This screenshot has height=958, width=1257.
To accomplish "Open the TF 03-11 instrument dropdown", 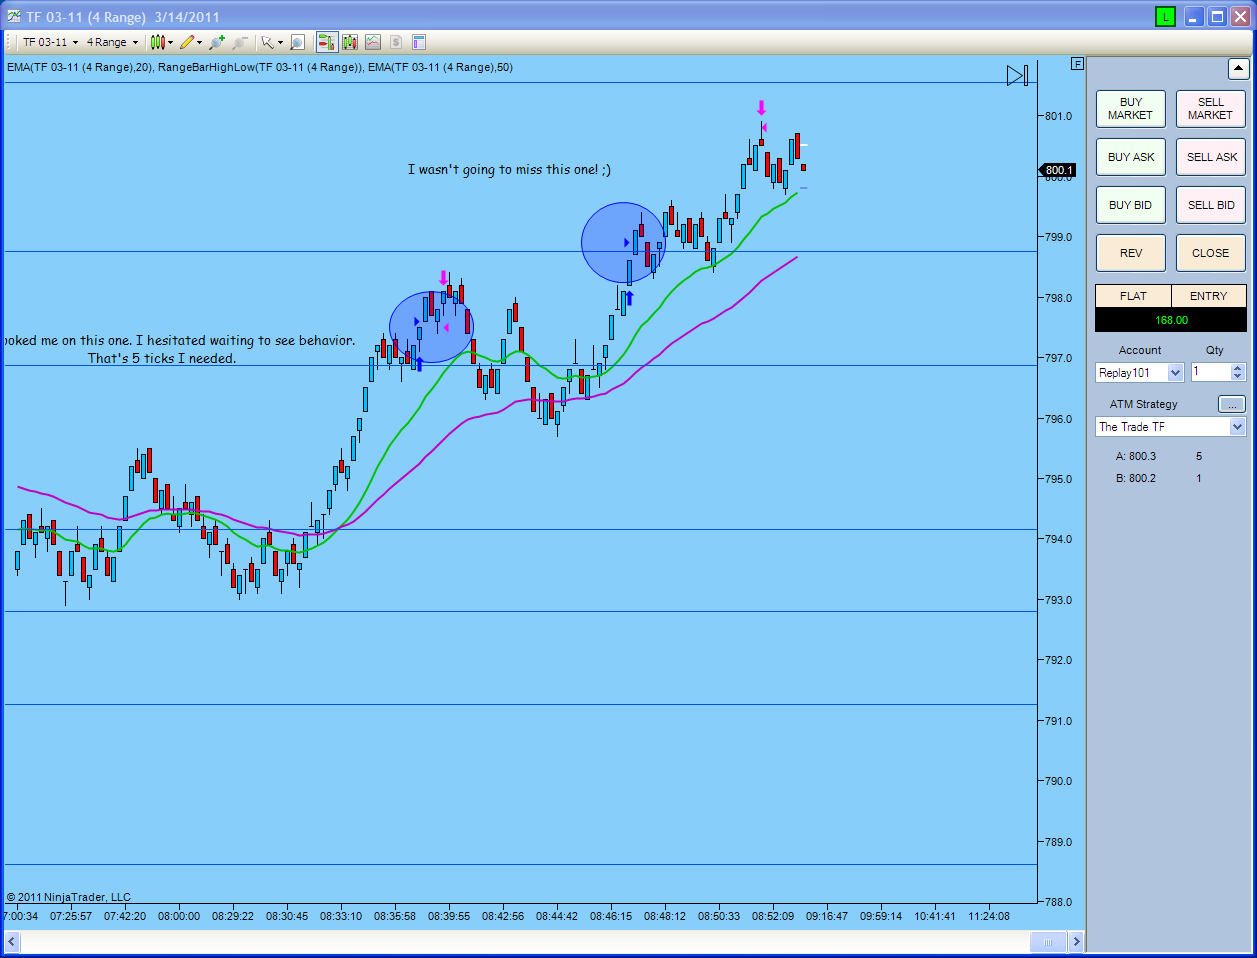I will (50, 42).
